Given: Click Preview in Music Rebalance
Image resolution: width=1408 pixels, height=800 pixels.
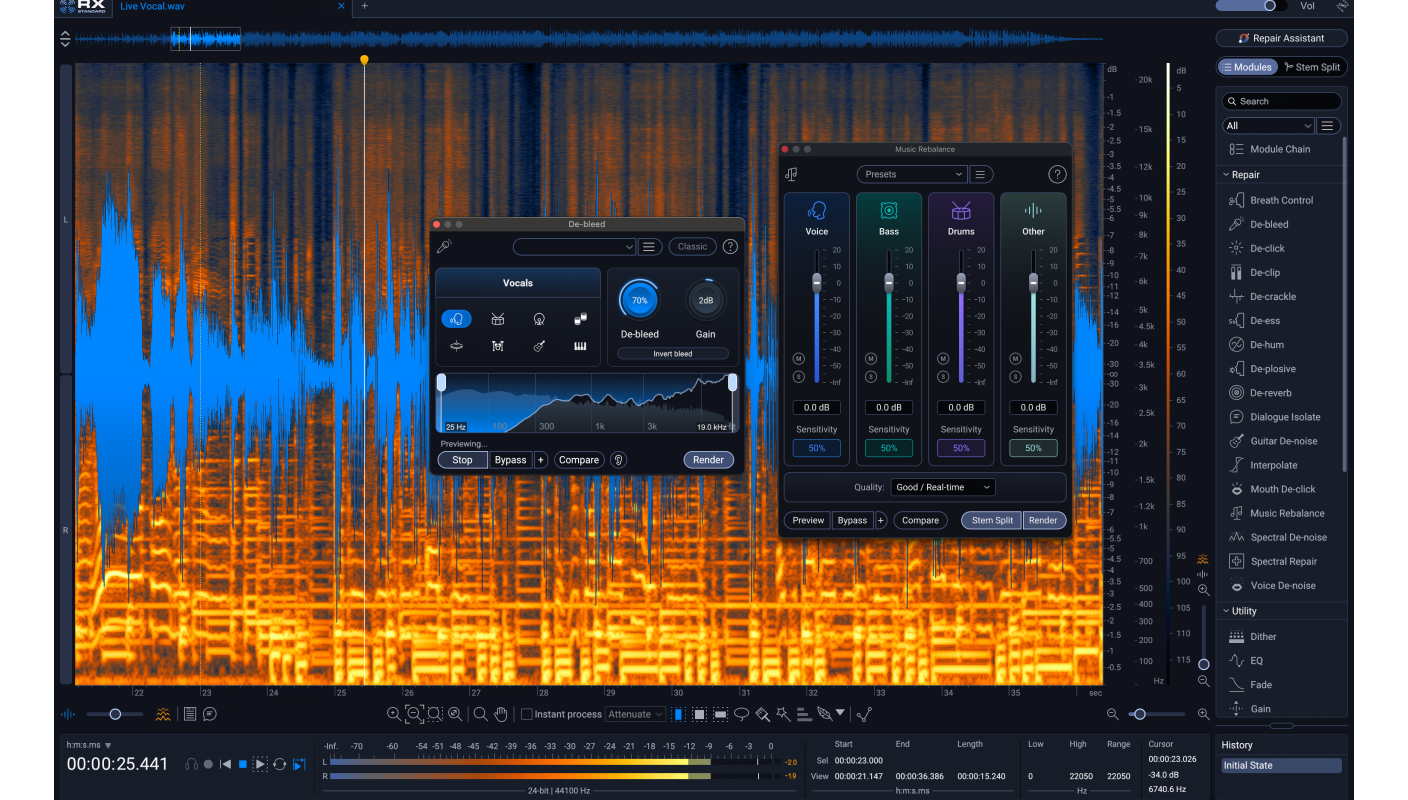Looking at the screenshot, I should [808, 520].
